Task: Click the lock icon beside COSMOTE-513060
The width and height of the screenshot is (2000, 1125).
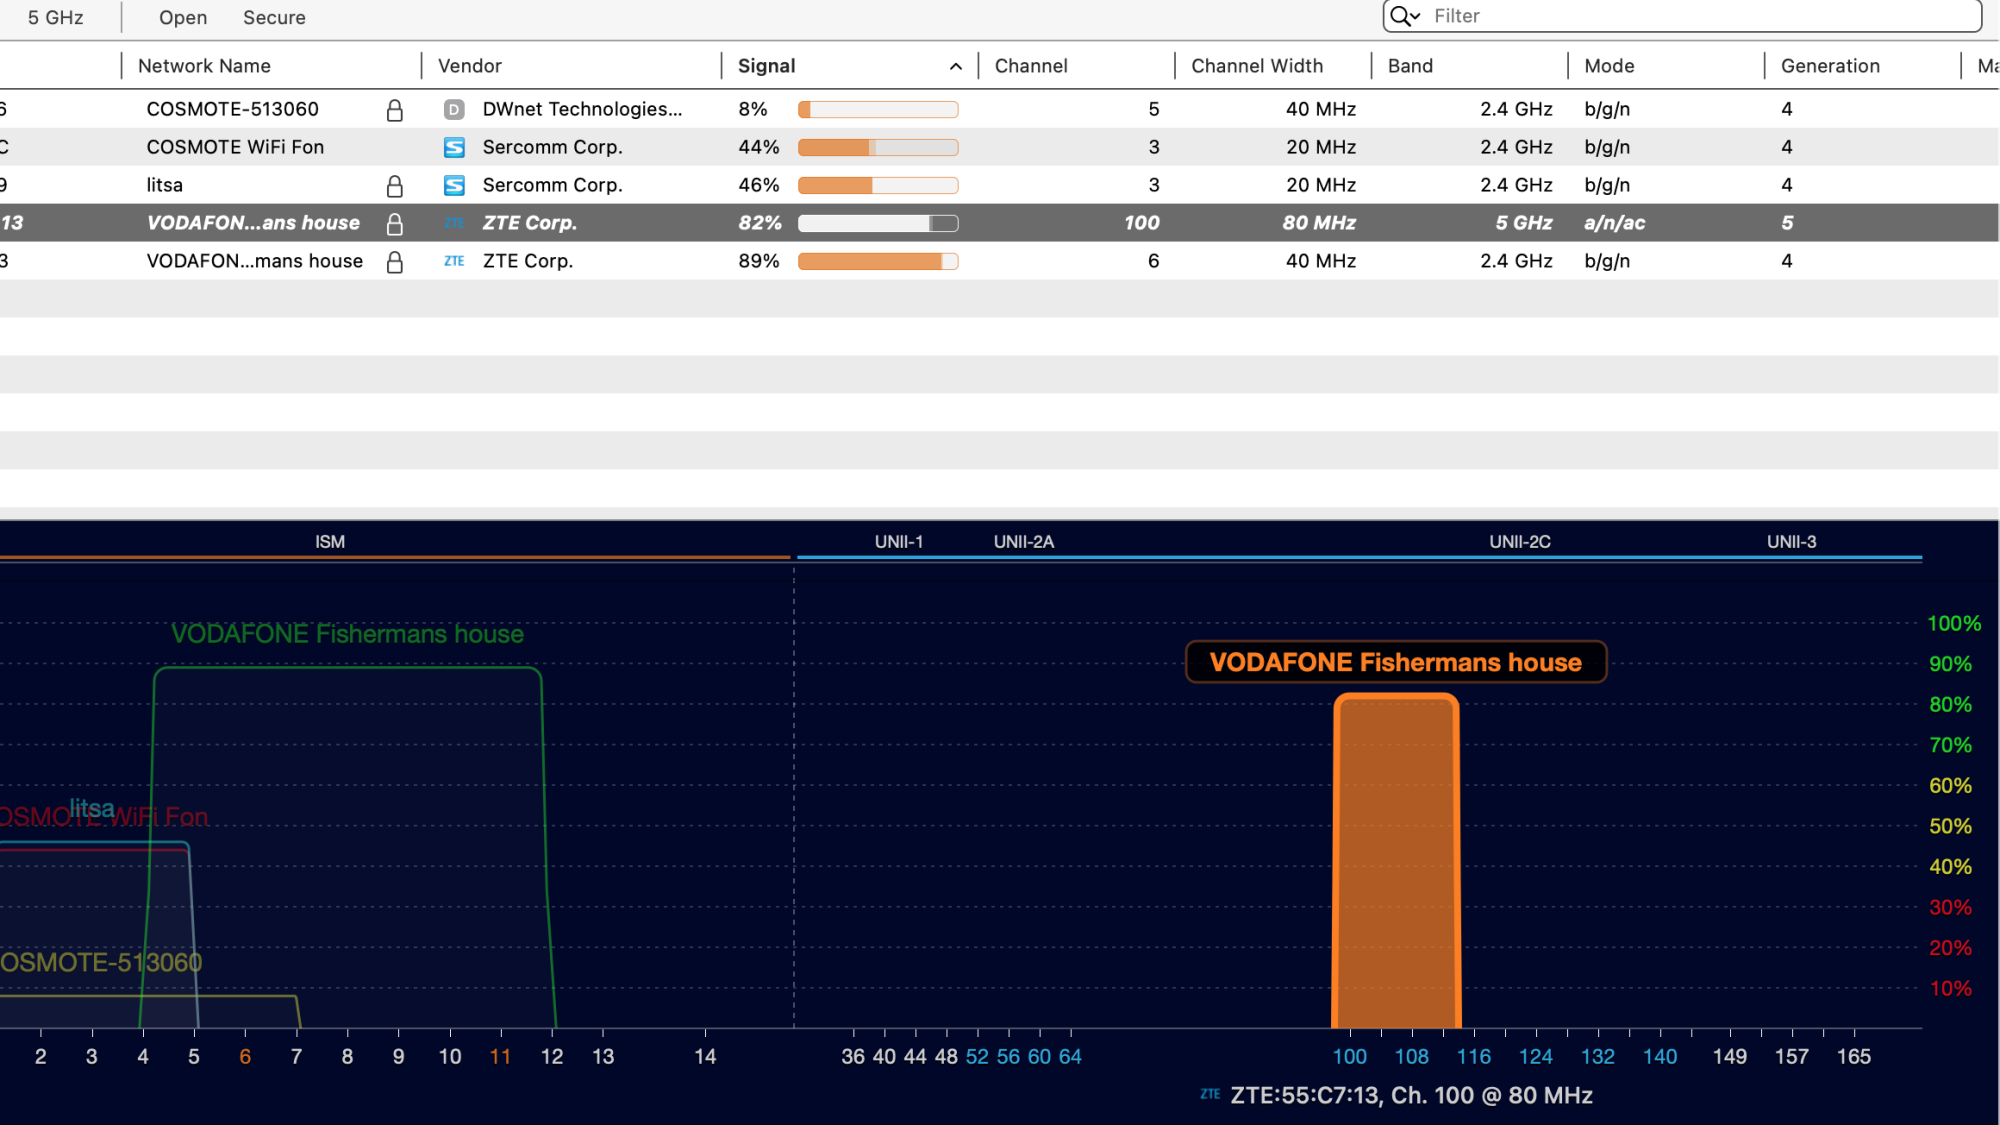Action: pyautogui.click(x=395, y=110)
